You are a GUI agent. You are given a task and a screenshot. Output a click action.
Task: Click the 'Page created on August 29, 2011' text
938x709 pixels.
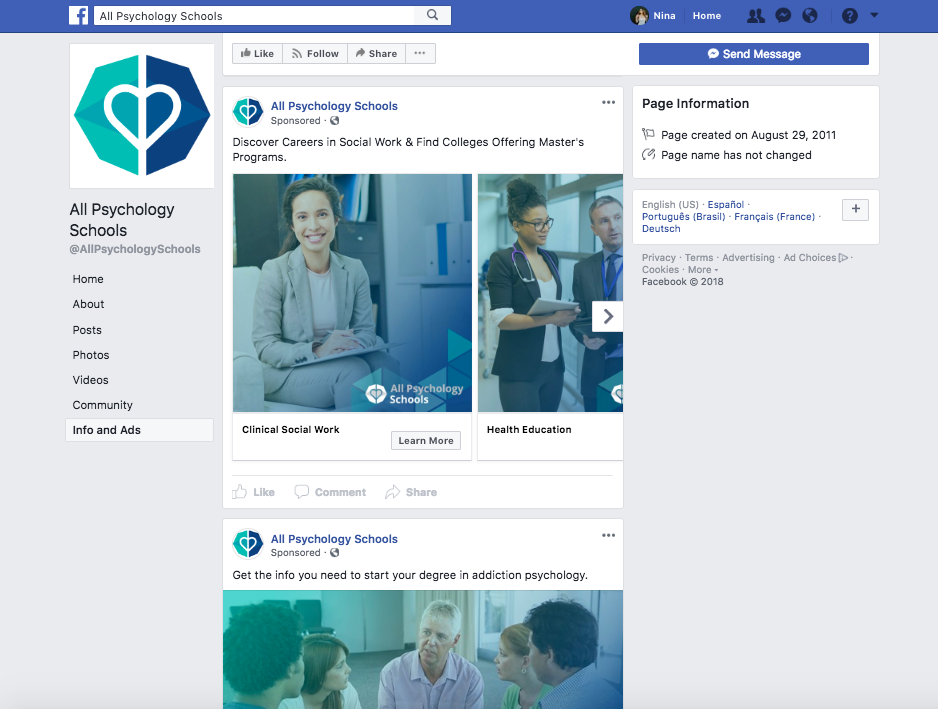pyautogui.click(x=748, y=135)
